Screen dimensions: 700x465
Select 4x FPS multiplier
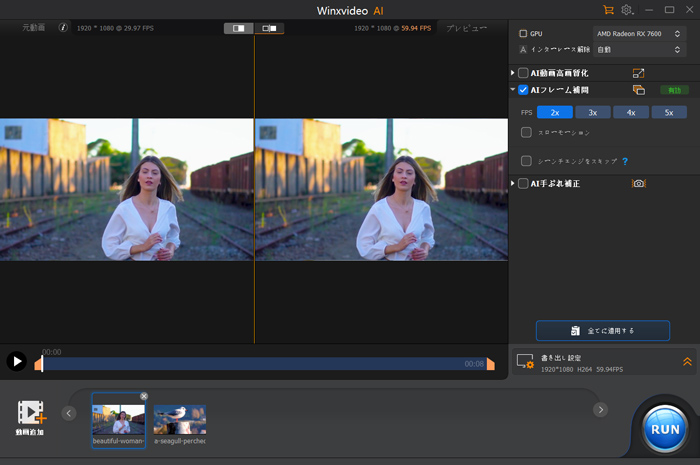pos(631,112)
